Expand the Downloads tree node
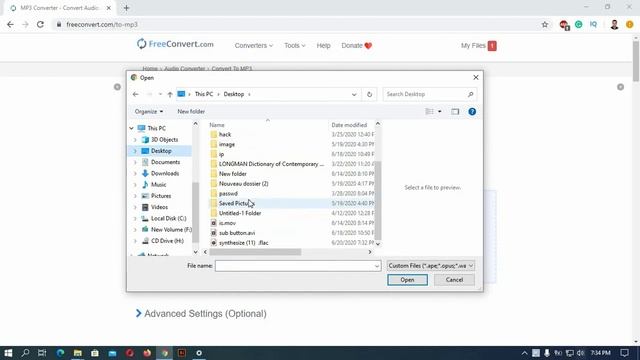The image size is (640, 360). pos(135,173)
